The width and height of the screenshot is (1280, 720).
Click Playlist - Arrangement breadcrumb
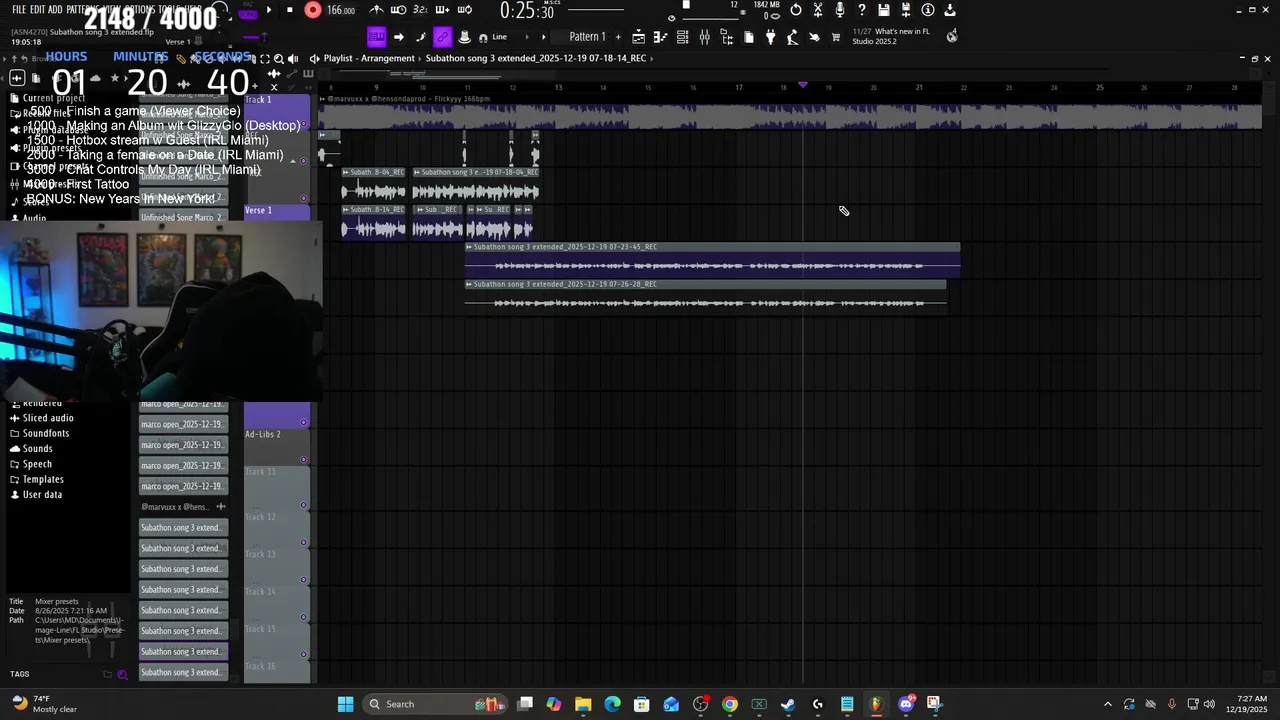(x=369, y=58)
